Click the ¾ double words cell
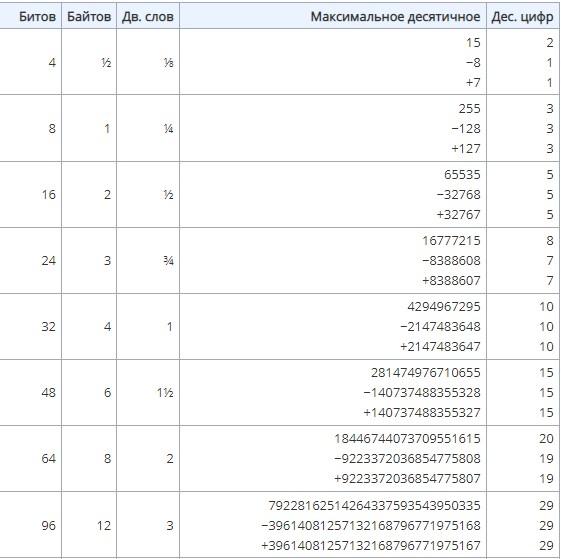561x559 pixels. point(169,261)
